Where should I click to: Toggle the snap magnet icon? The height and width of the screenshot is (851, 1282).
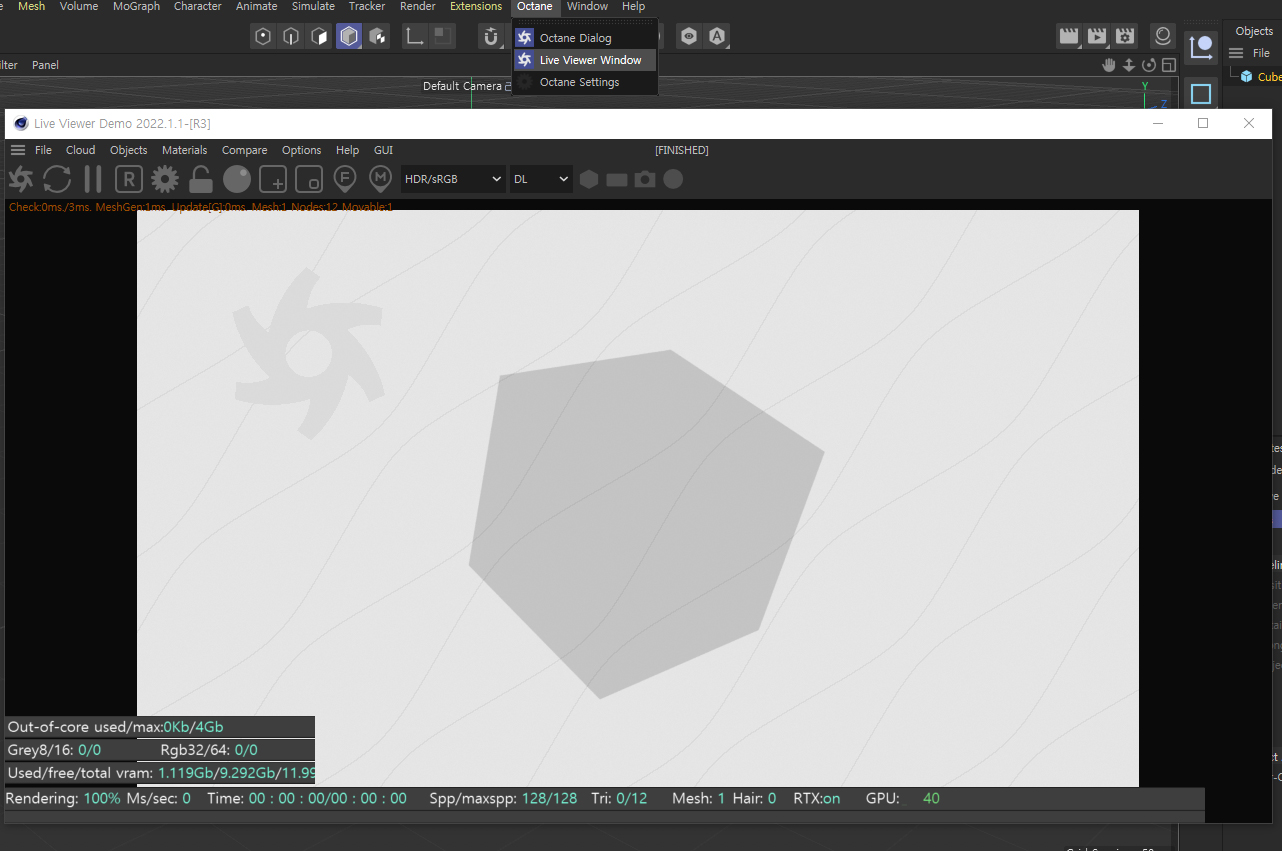point(490,37)
